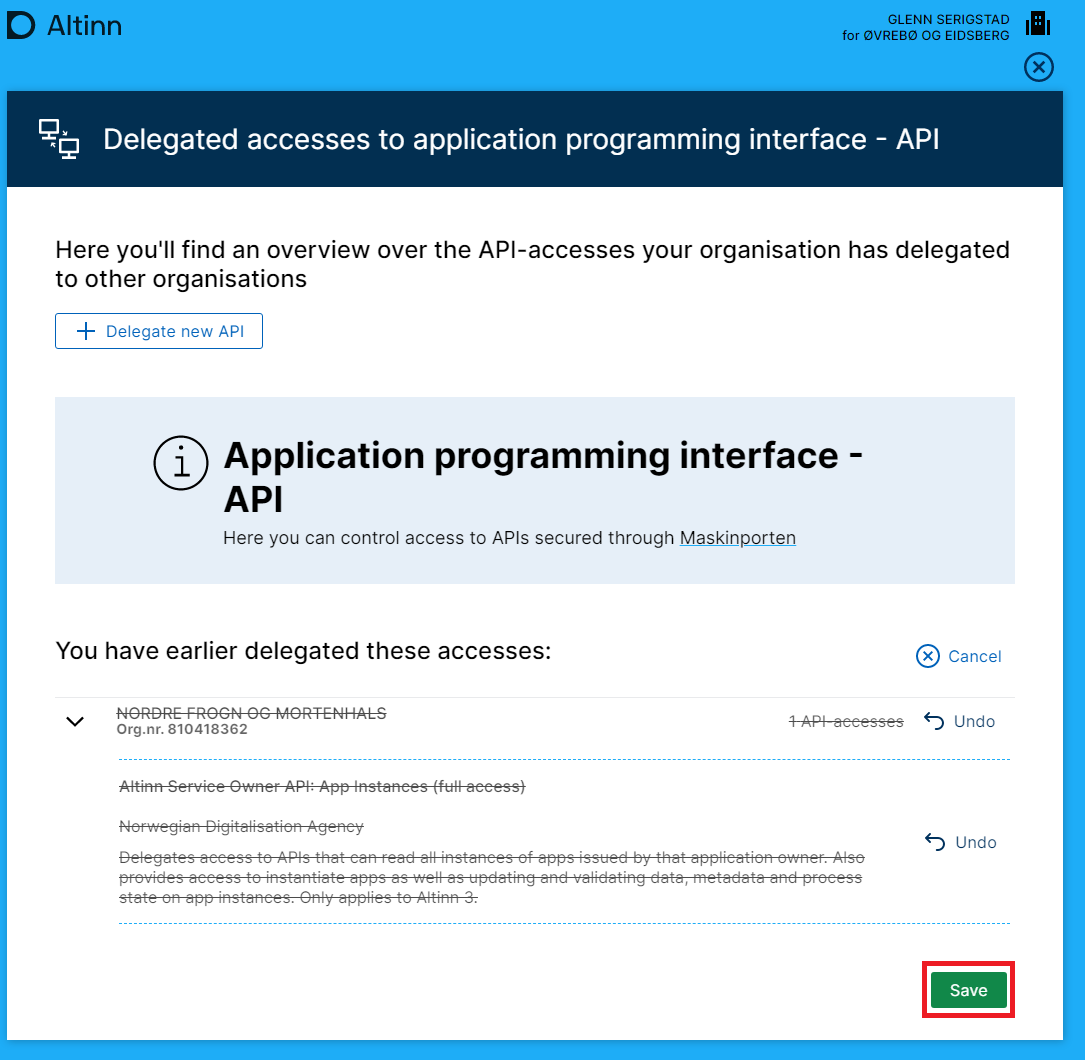The image size is (1085, 1060).
Task: Click the struck-through 1 API-accesses label
Action: (x=846, y=721)
